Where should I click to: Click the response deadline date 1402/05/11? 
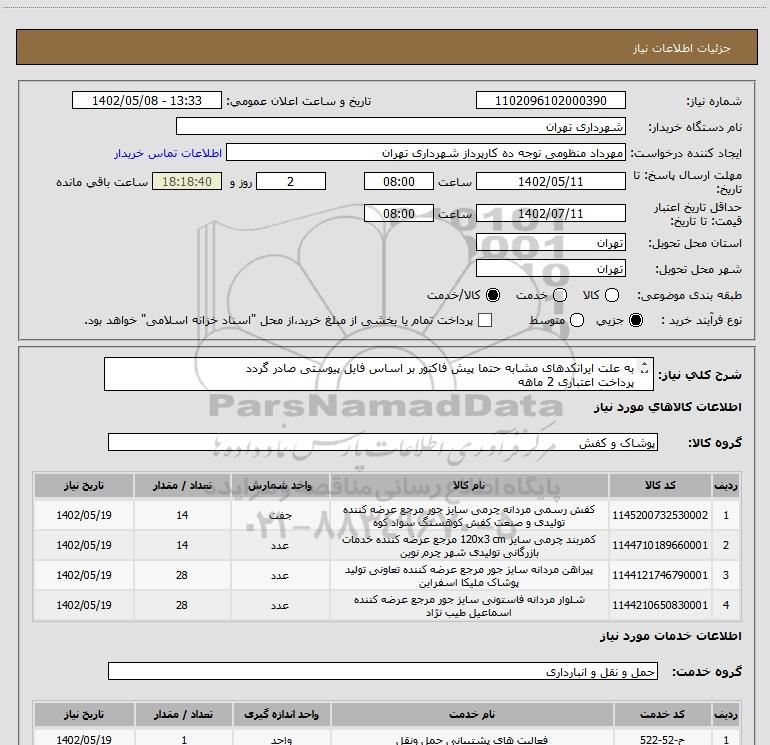(550, 181)
